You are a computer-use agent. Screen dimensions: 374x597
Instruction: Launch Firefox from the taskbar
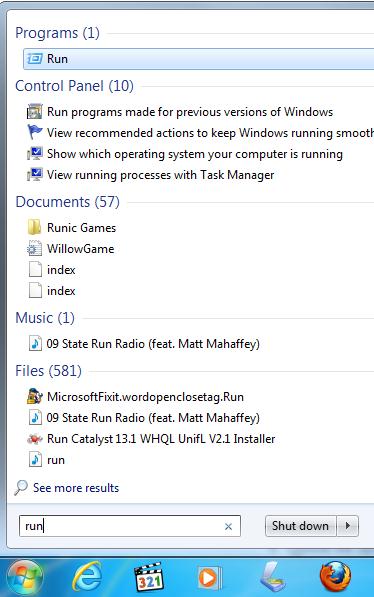[335, 578]
